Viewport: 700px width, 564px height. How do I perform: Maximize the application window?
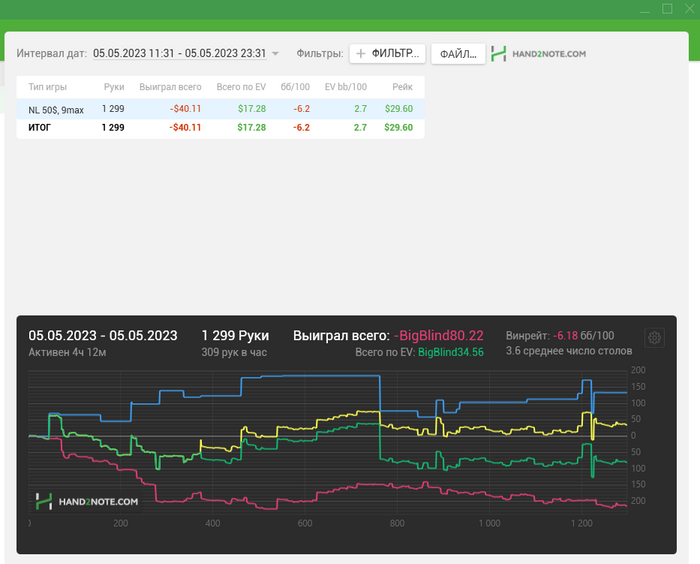coord(667,8)
